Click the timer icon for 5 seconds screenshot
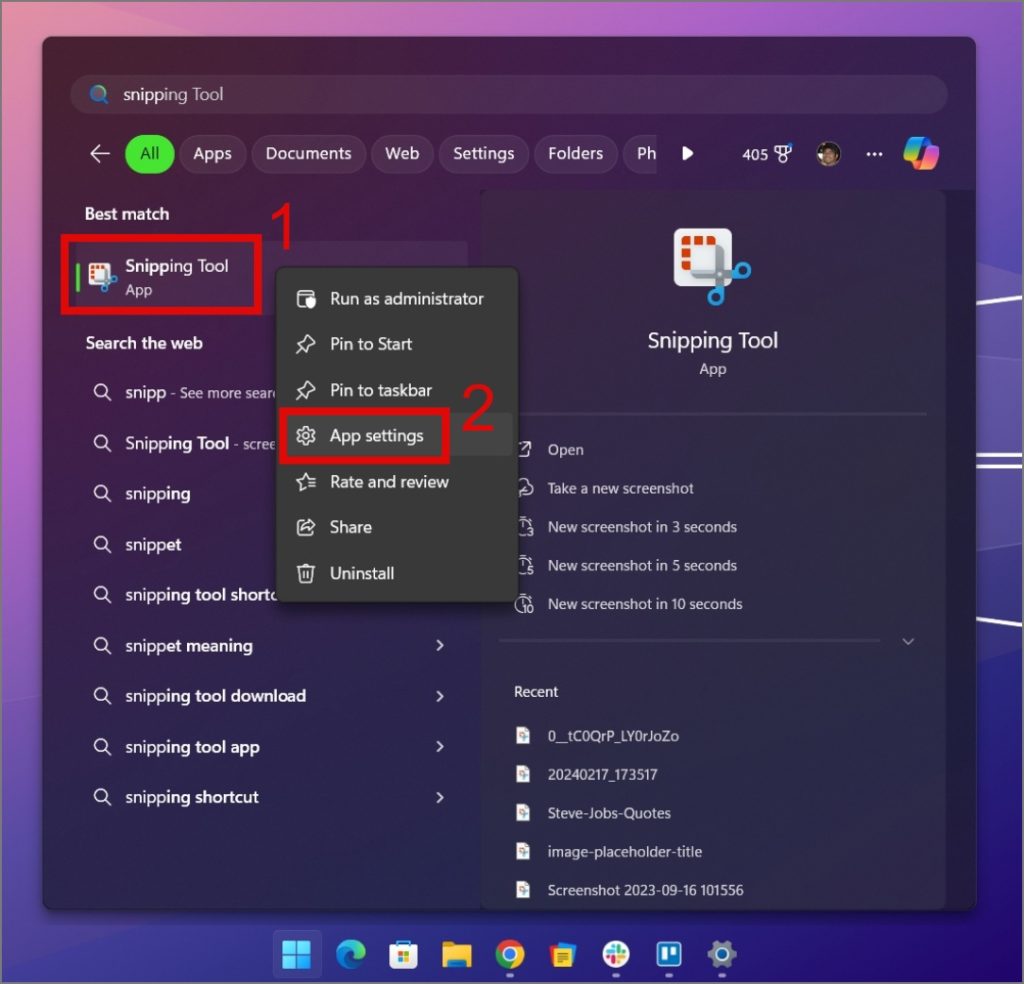This screenshot has height=984, width=1024. pos(526,565)
